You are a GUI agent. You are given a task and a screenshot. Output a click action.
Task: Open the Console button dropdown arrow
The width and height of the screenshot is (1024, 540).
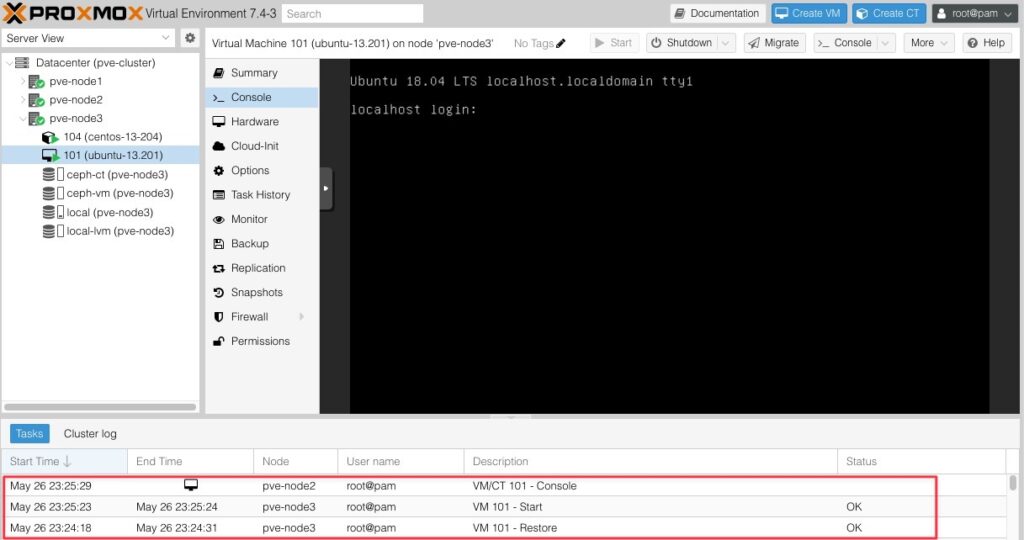pyautogui.click(x=886, y=43)
